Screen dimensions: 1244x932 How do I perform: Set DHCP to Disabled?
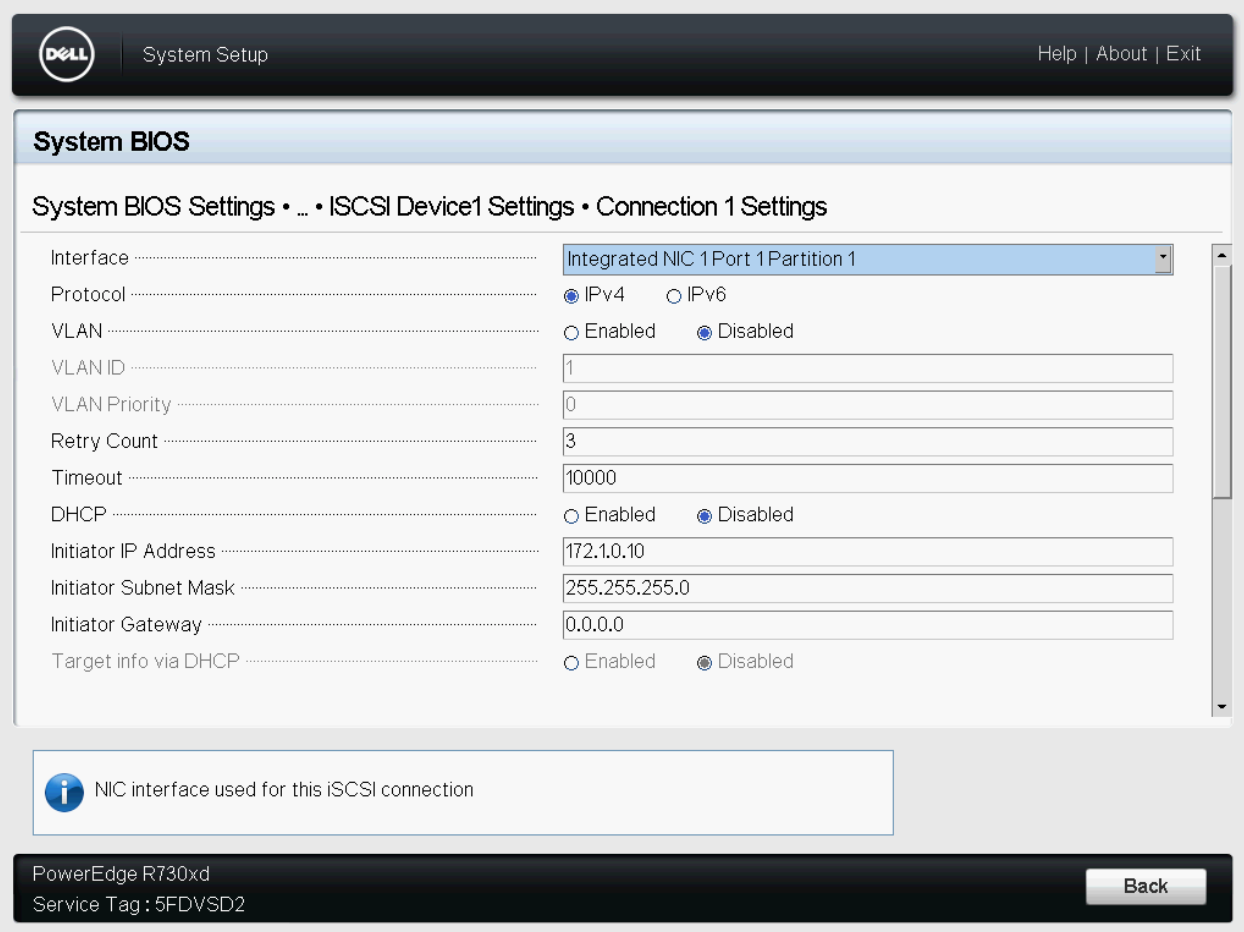(704, 516)
